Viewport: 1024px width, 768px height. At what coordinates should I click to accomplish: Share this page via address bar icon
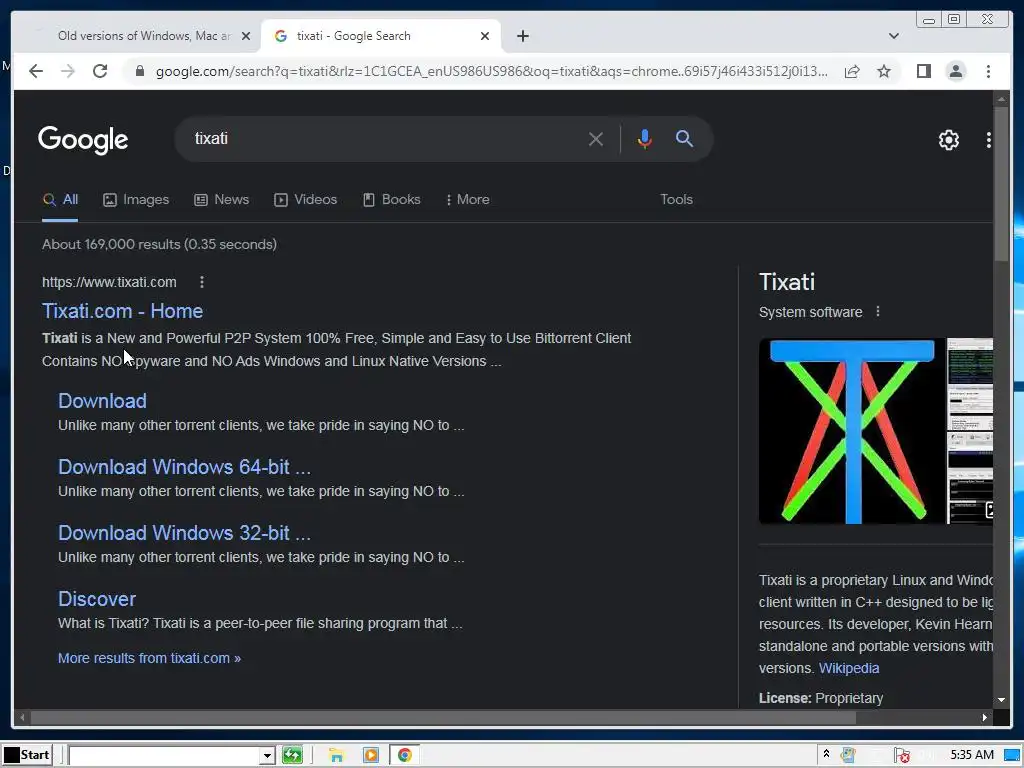(852, 71)
